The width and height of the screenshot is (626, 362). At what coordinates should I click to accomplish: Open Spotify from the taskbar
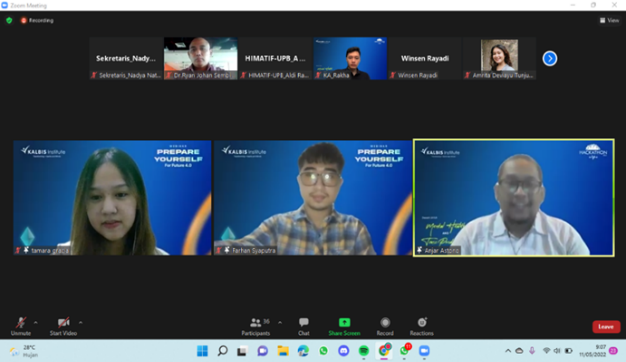coord(364,351)
